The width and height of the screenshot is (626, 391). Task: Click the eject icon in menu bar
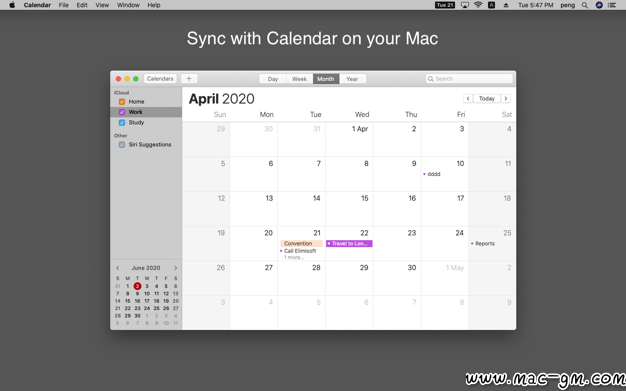point(506,5)
